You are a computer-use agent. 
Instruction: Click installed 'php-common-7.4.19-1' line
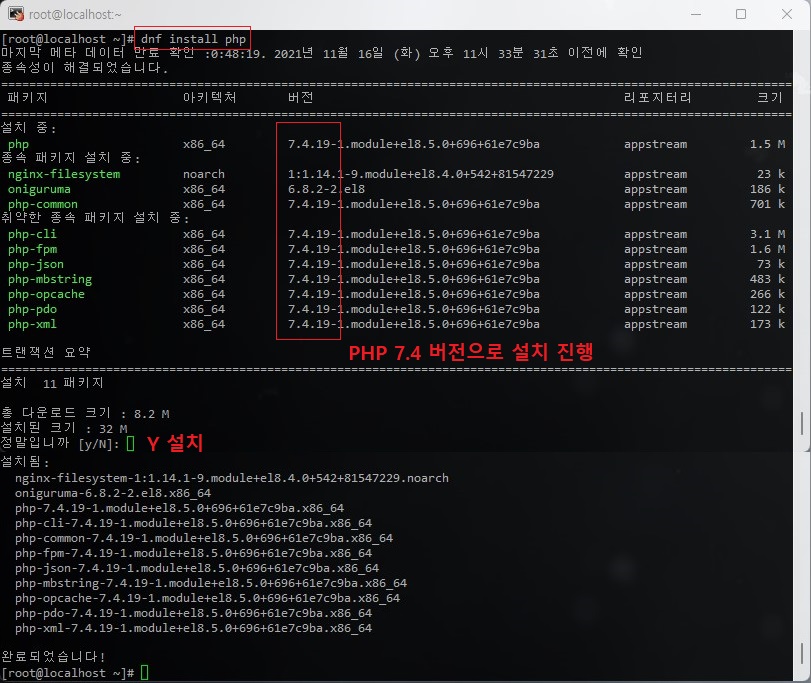[x=204, y=538]
